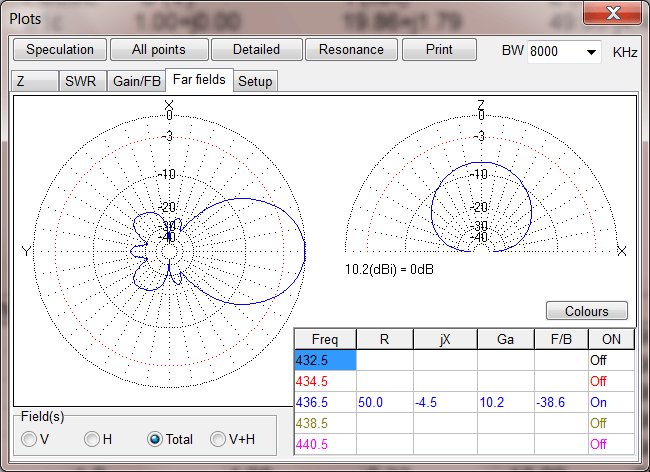Switch to the SWR tab
This screenshot has height=472, width=650.
[x=81, y=81]
